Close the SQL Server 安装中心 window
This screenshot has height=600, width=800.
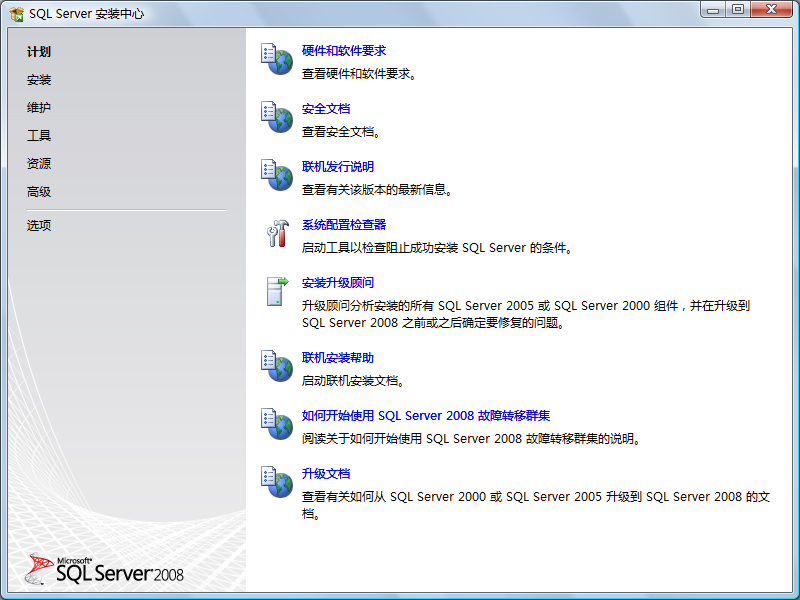click(772, 10)
